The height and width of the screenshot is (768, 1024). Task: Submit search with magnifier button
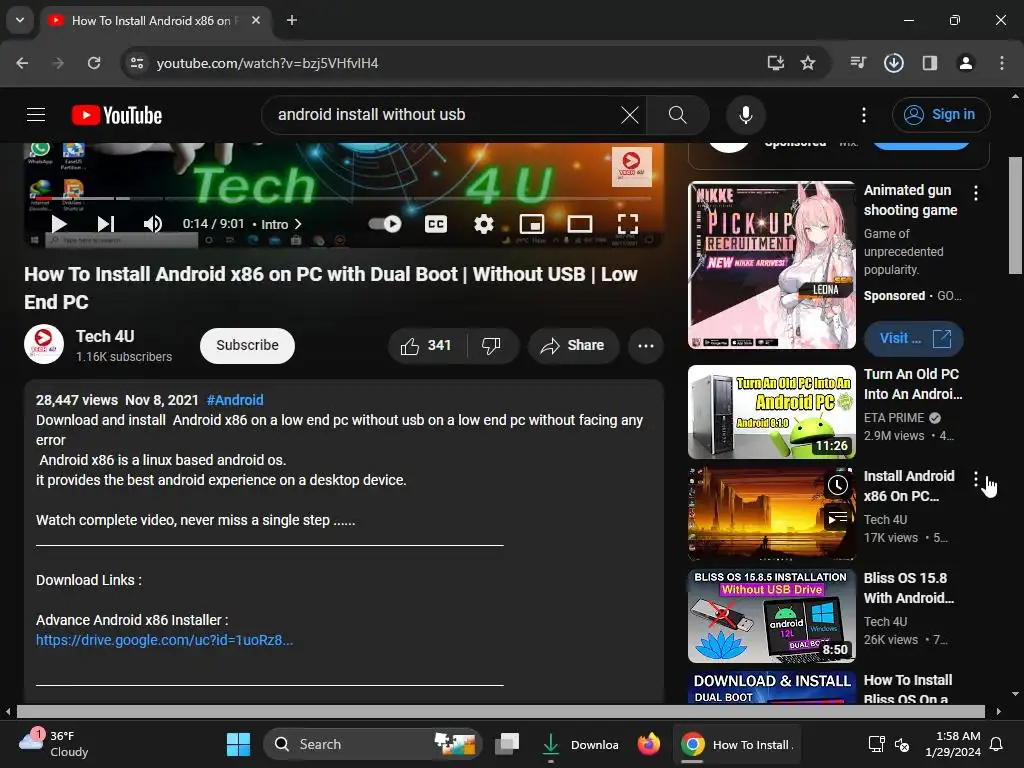click(678, 115)
